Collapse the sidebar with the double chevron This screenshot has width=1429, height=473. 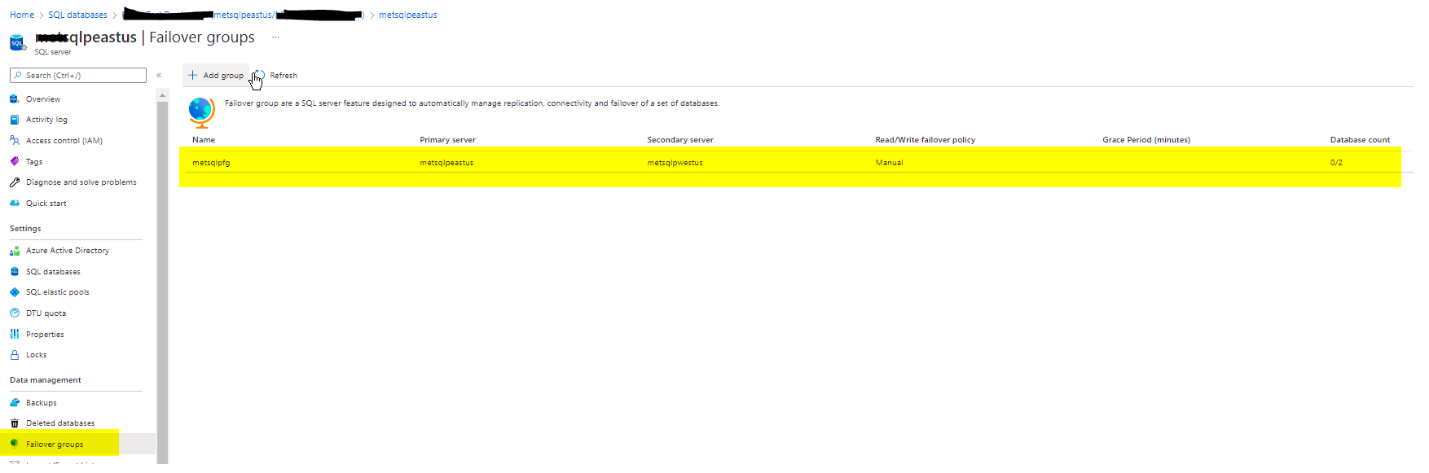tap(158, 75)
